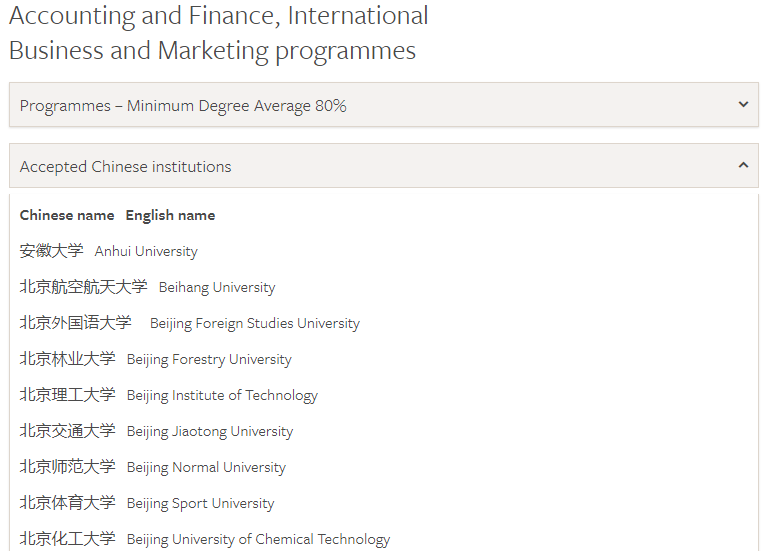Viewport: 771px width, 551px height.
Task: Click the Chinese name 北京林业大学
Action: click(68, 359)
